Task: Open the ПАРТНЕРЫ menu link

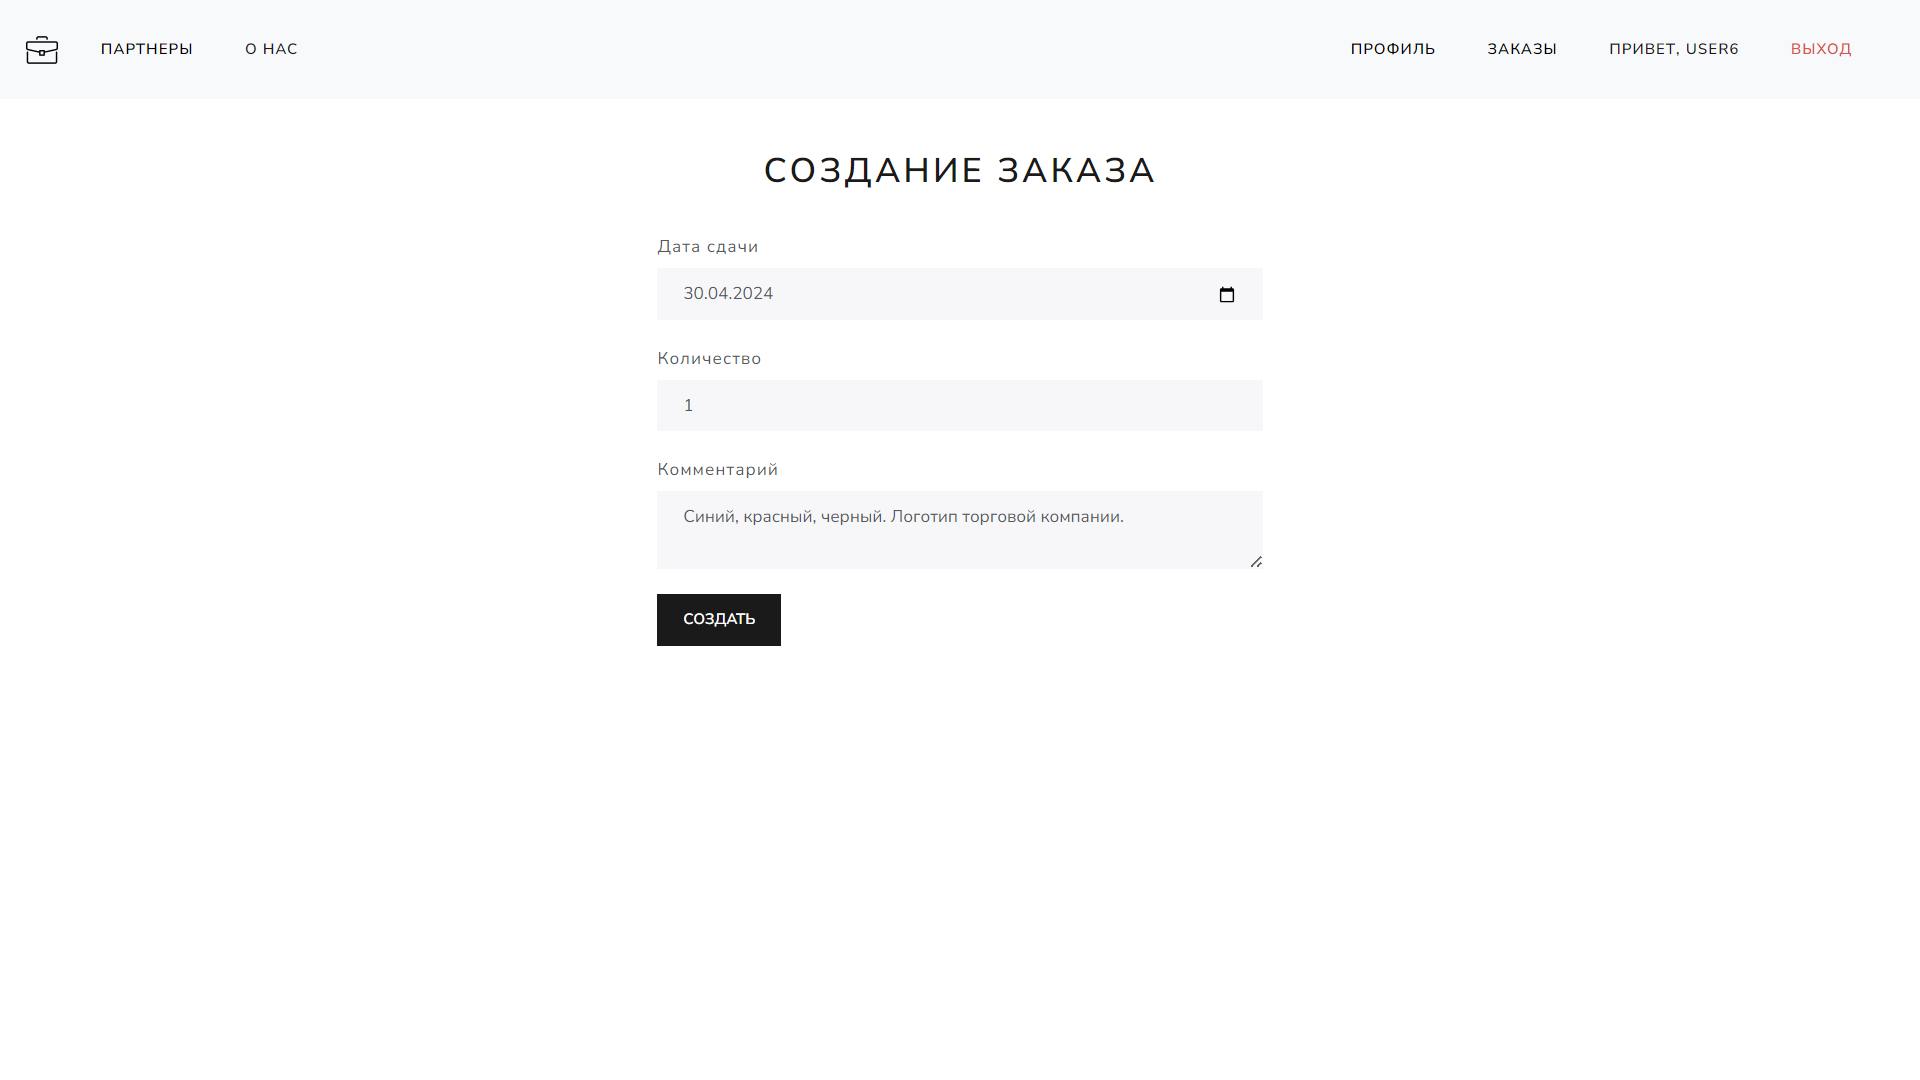Action: pyautogui.click(x=147, y=49)
